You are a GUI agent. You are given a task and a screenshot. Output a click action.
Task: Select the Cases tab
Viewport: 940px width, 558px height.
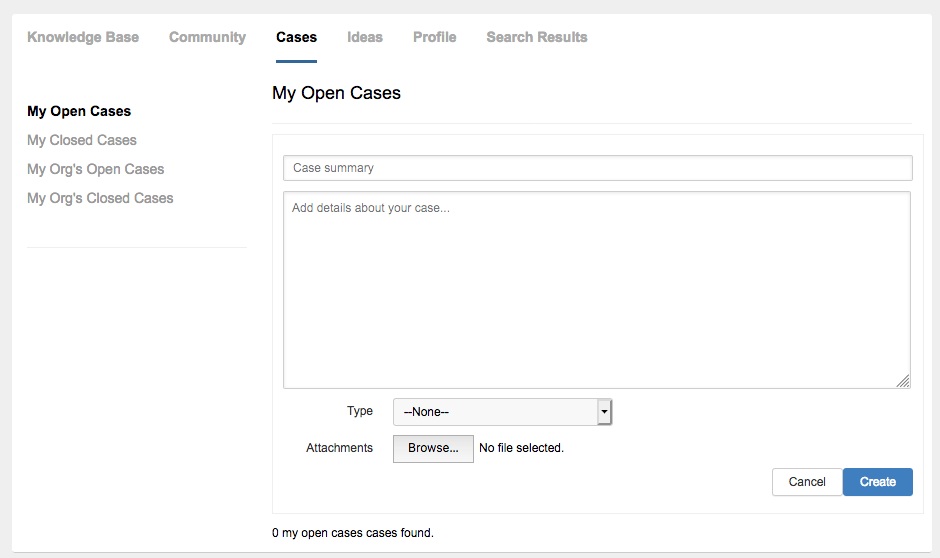(296, 37)
